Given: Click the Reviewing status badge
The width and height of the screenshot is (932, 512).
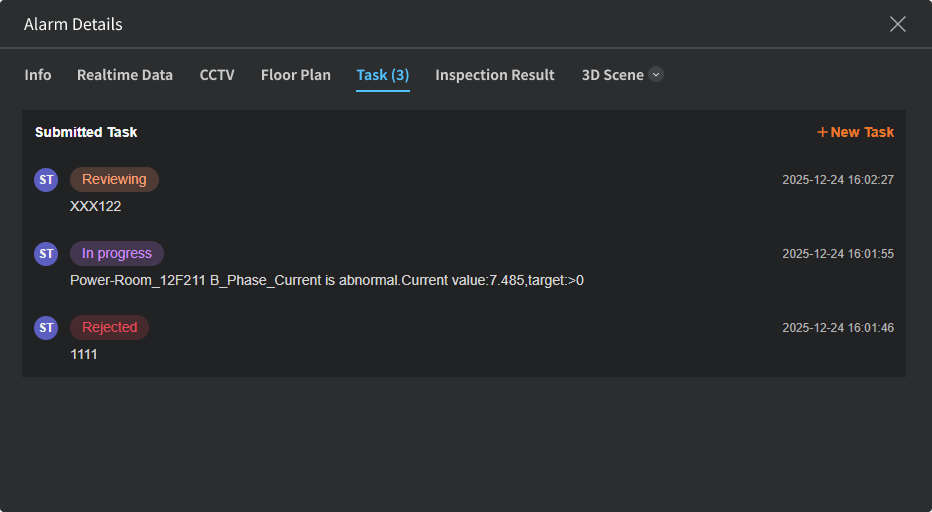Looking at the screenshot, I should 114,180.
